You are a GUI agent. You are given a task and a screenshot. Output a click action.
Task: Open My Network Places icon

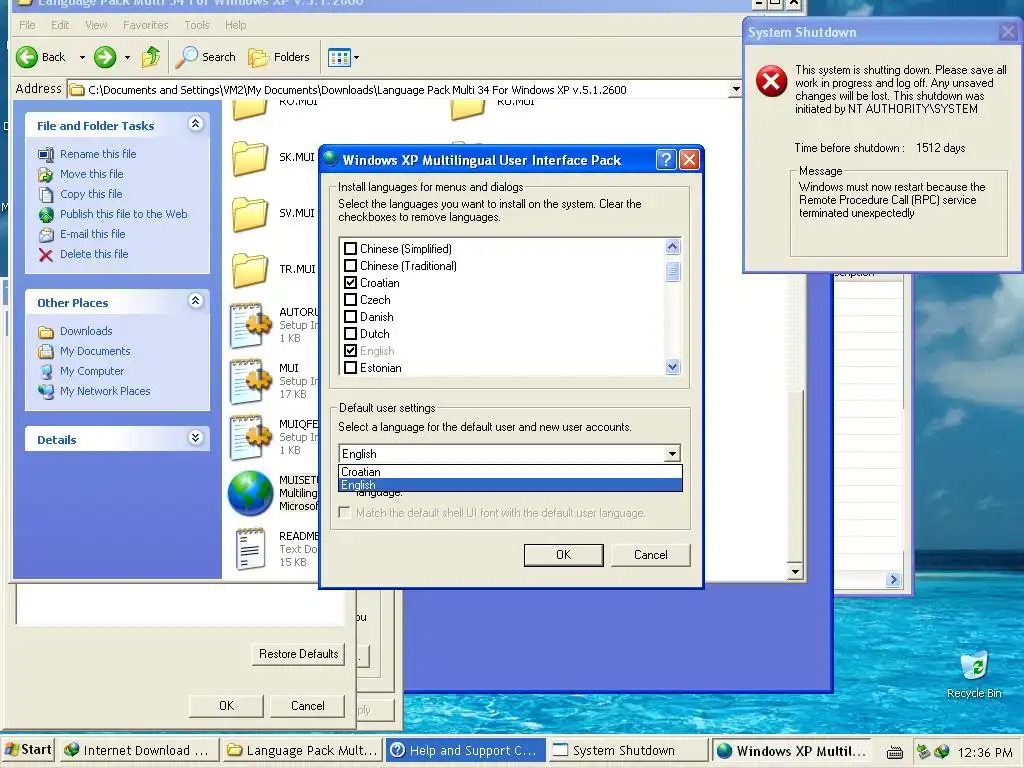pos(46,391)
